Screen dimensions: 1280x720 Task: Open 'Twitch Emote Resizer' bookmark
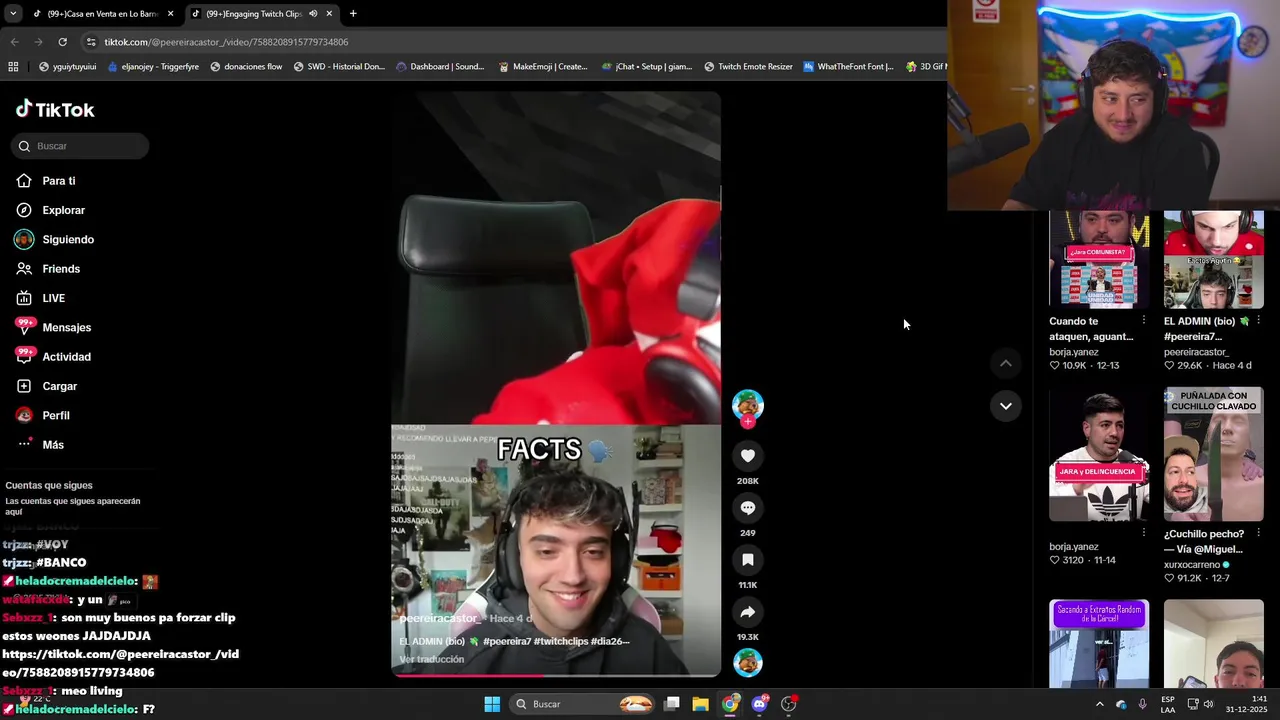coord(748,67)
